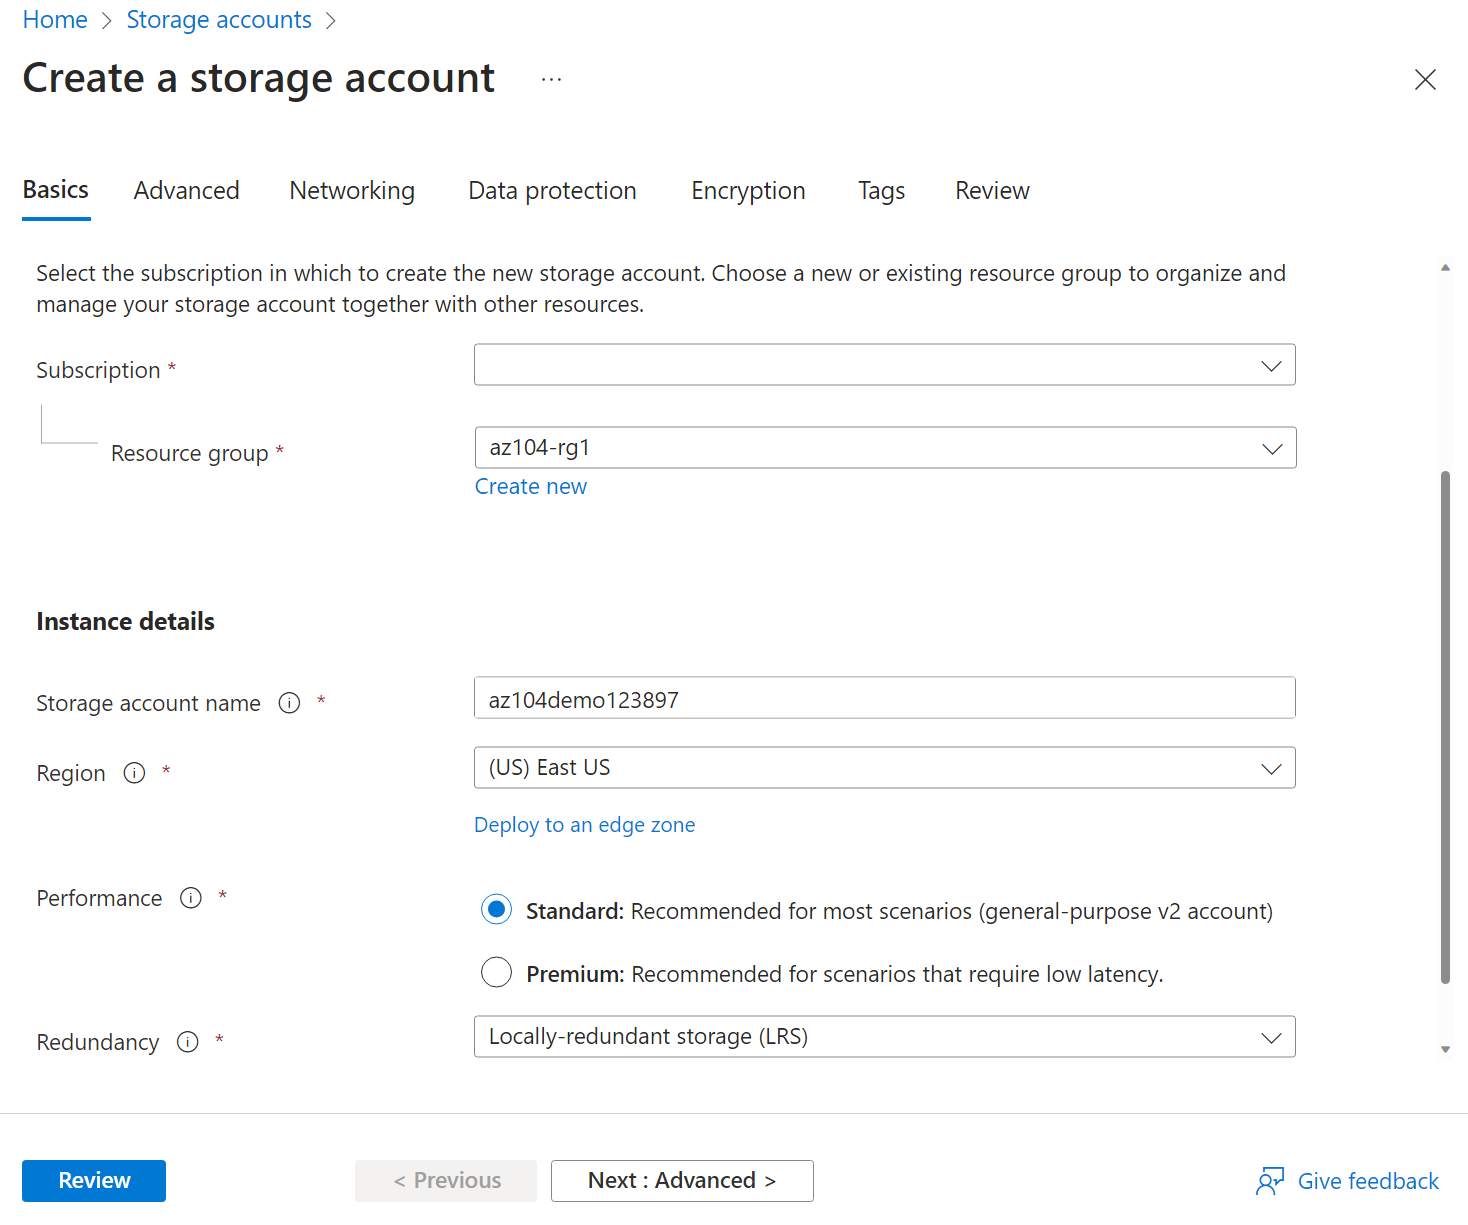This screenshot has width=1468, height=1225.
Task: Open the Data protection tab
Action: (552, 191)
